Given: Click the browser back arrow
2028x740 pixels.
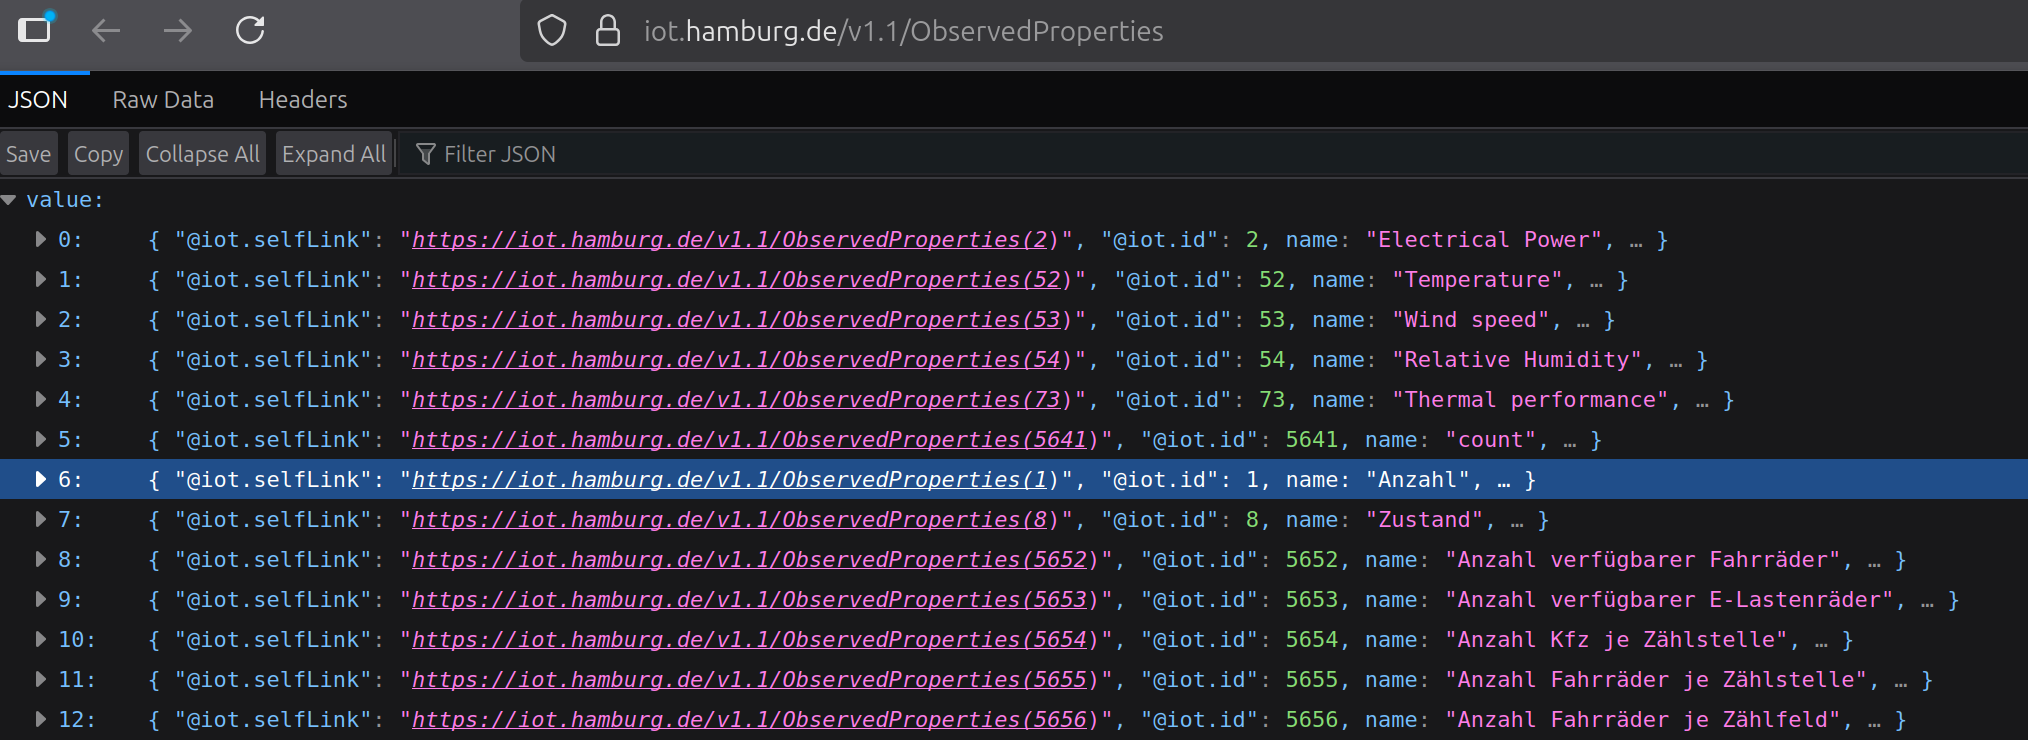Looking at the screenshot, I should point(106,31).
